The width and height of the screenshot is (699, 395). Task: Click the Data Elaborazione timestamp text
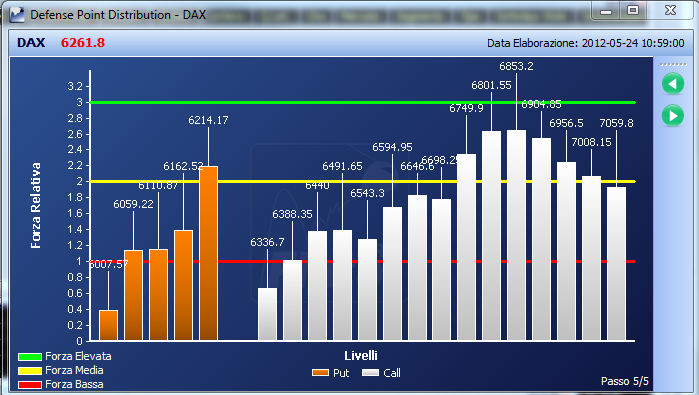coord(585,43)
